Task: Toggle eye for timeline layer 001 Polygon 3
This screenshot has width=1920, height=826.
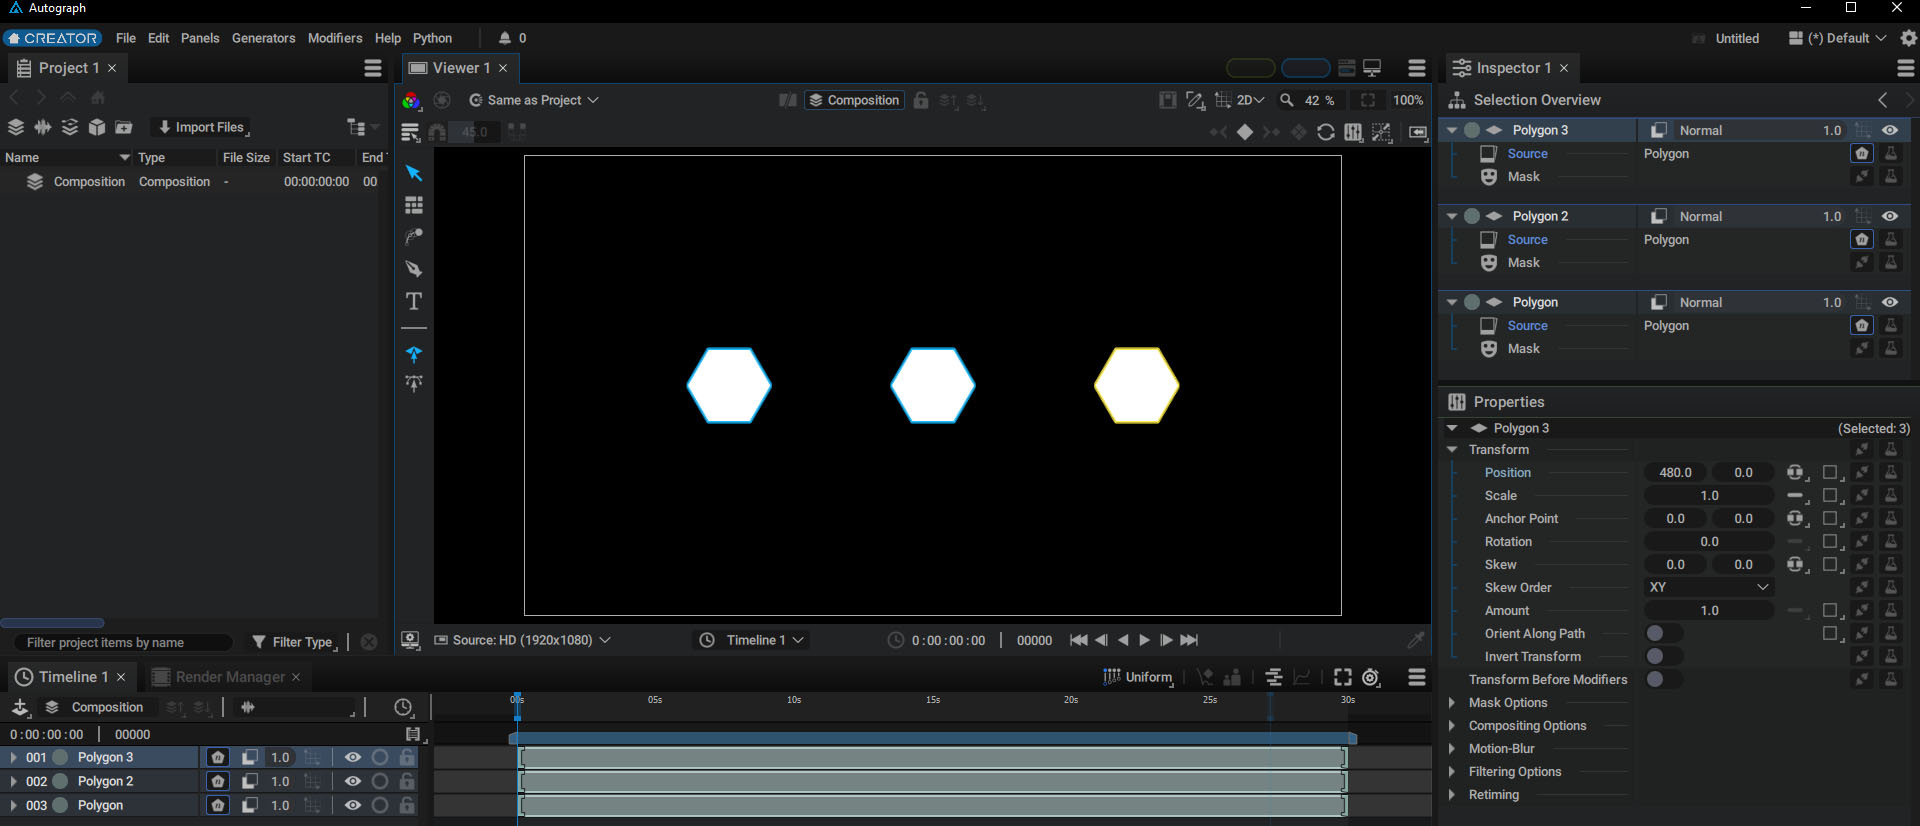Action: pyautogui.click(x=353, y=757)
